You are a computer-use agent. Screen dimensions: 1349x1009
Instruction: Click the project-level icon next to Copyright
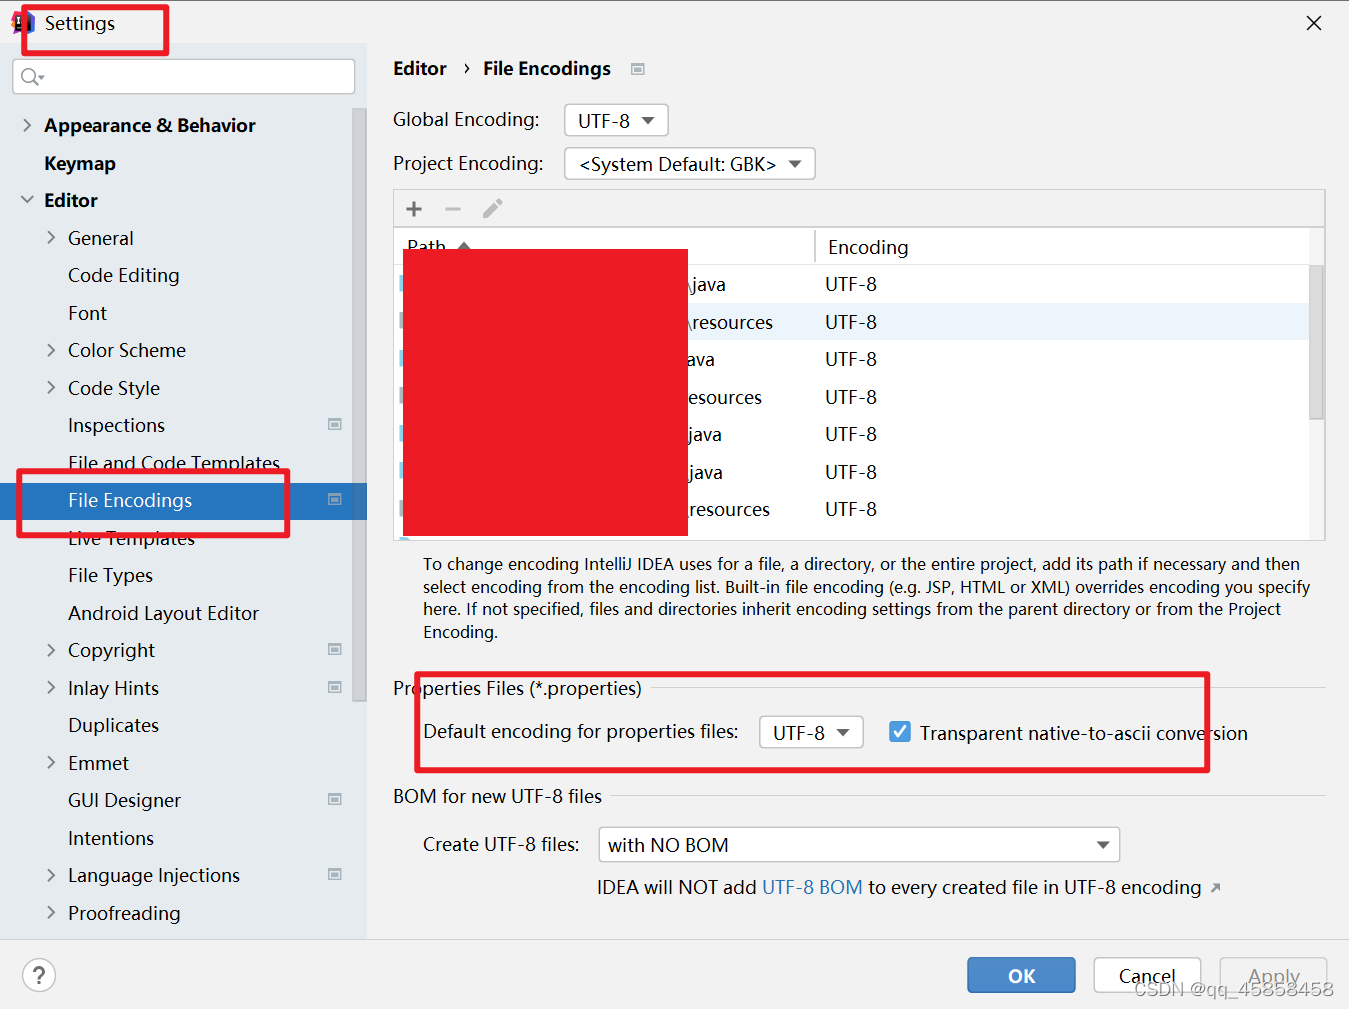click(335, 649)
